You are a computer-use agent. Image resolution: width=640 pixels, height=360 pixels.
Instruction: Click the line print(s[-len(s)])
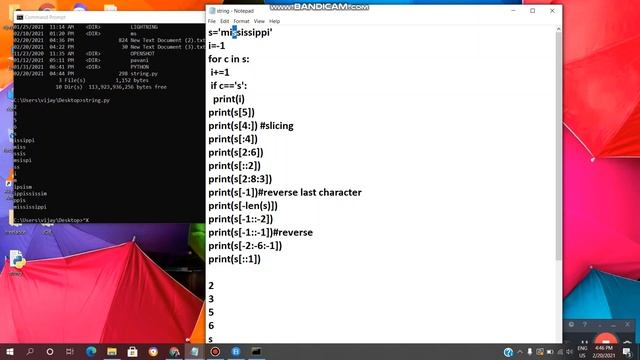243,206
